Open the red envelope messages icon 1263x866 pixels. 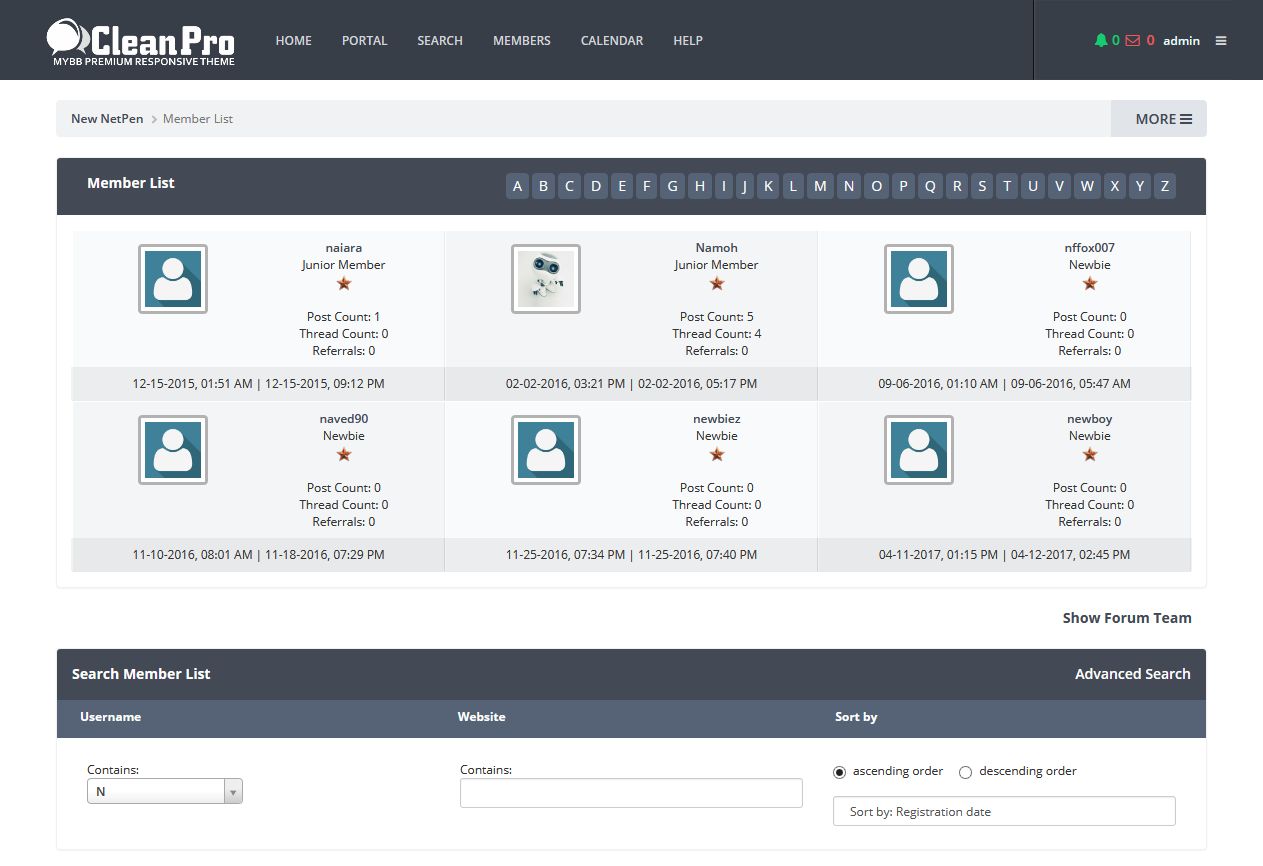(1132, 41)
